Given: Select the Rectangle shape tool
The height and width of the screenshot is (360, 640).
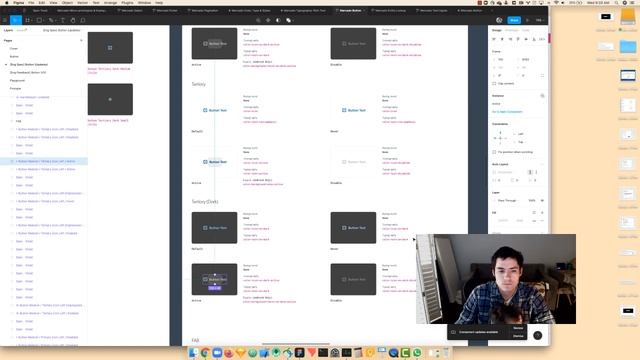Looking at the screenshot, I should pos(39,20).
